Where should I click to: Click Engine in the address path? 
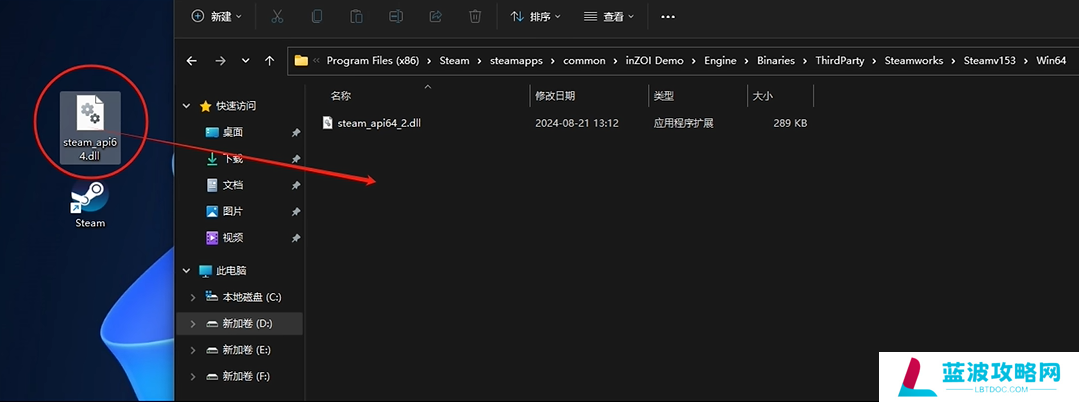point(720,61)
